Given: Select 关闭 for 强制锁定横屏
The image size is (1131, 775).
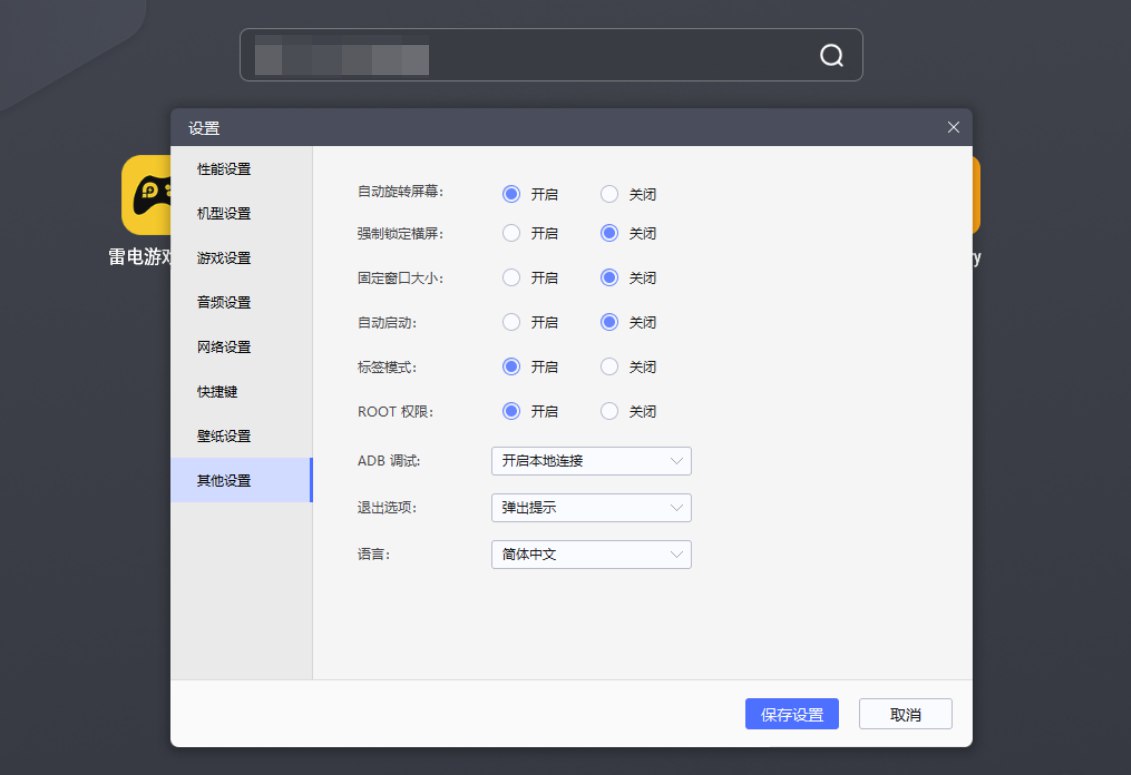Looking at the screenshot, I should (609, 233).
